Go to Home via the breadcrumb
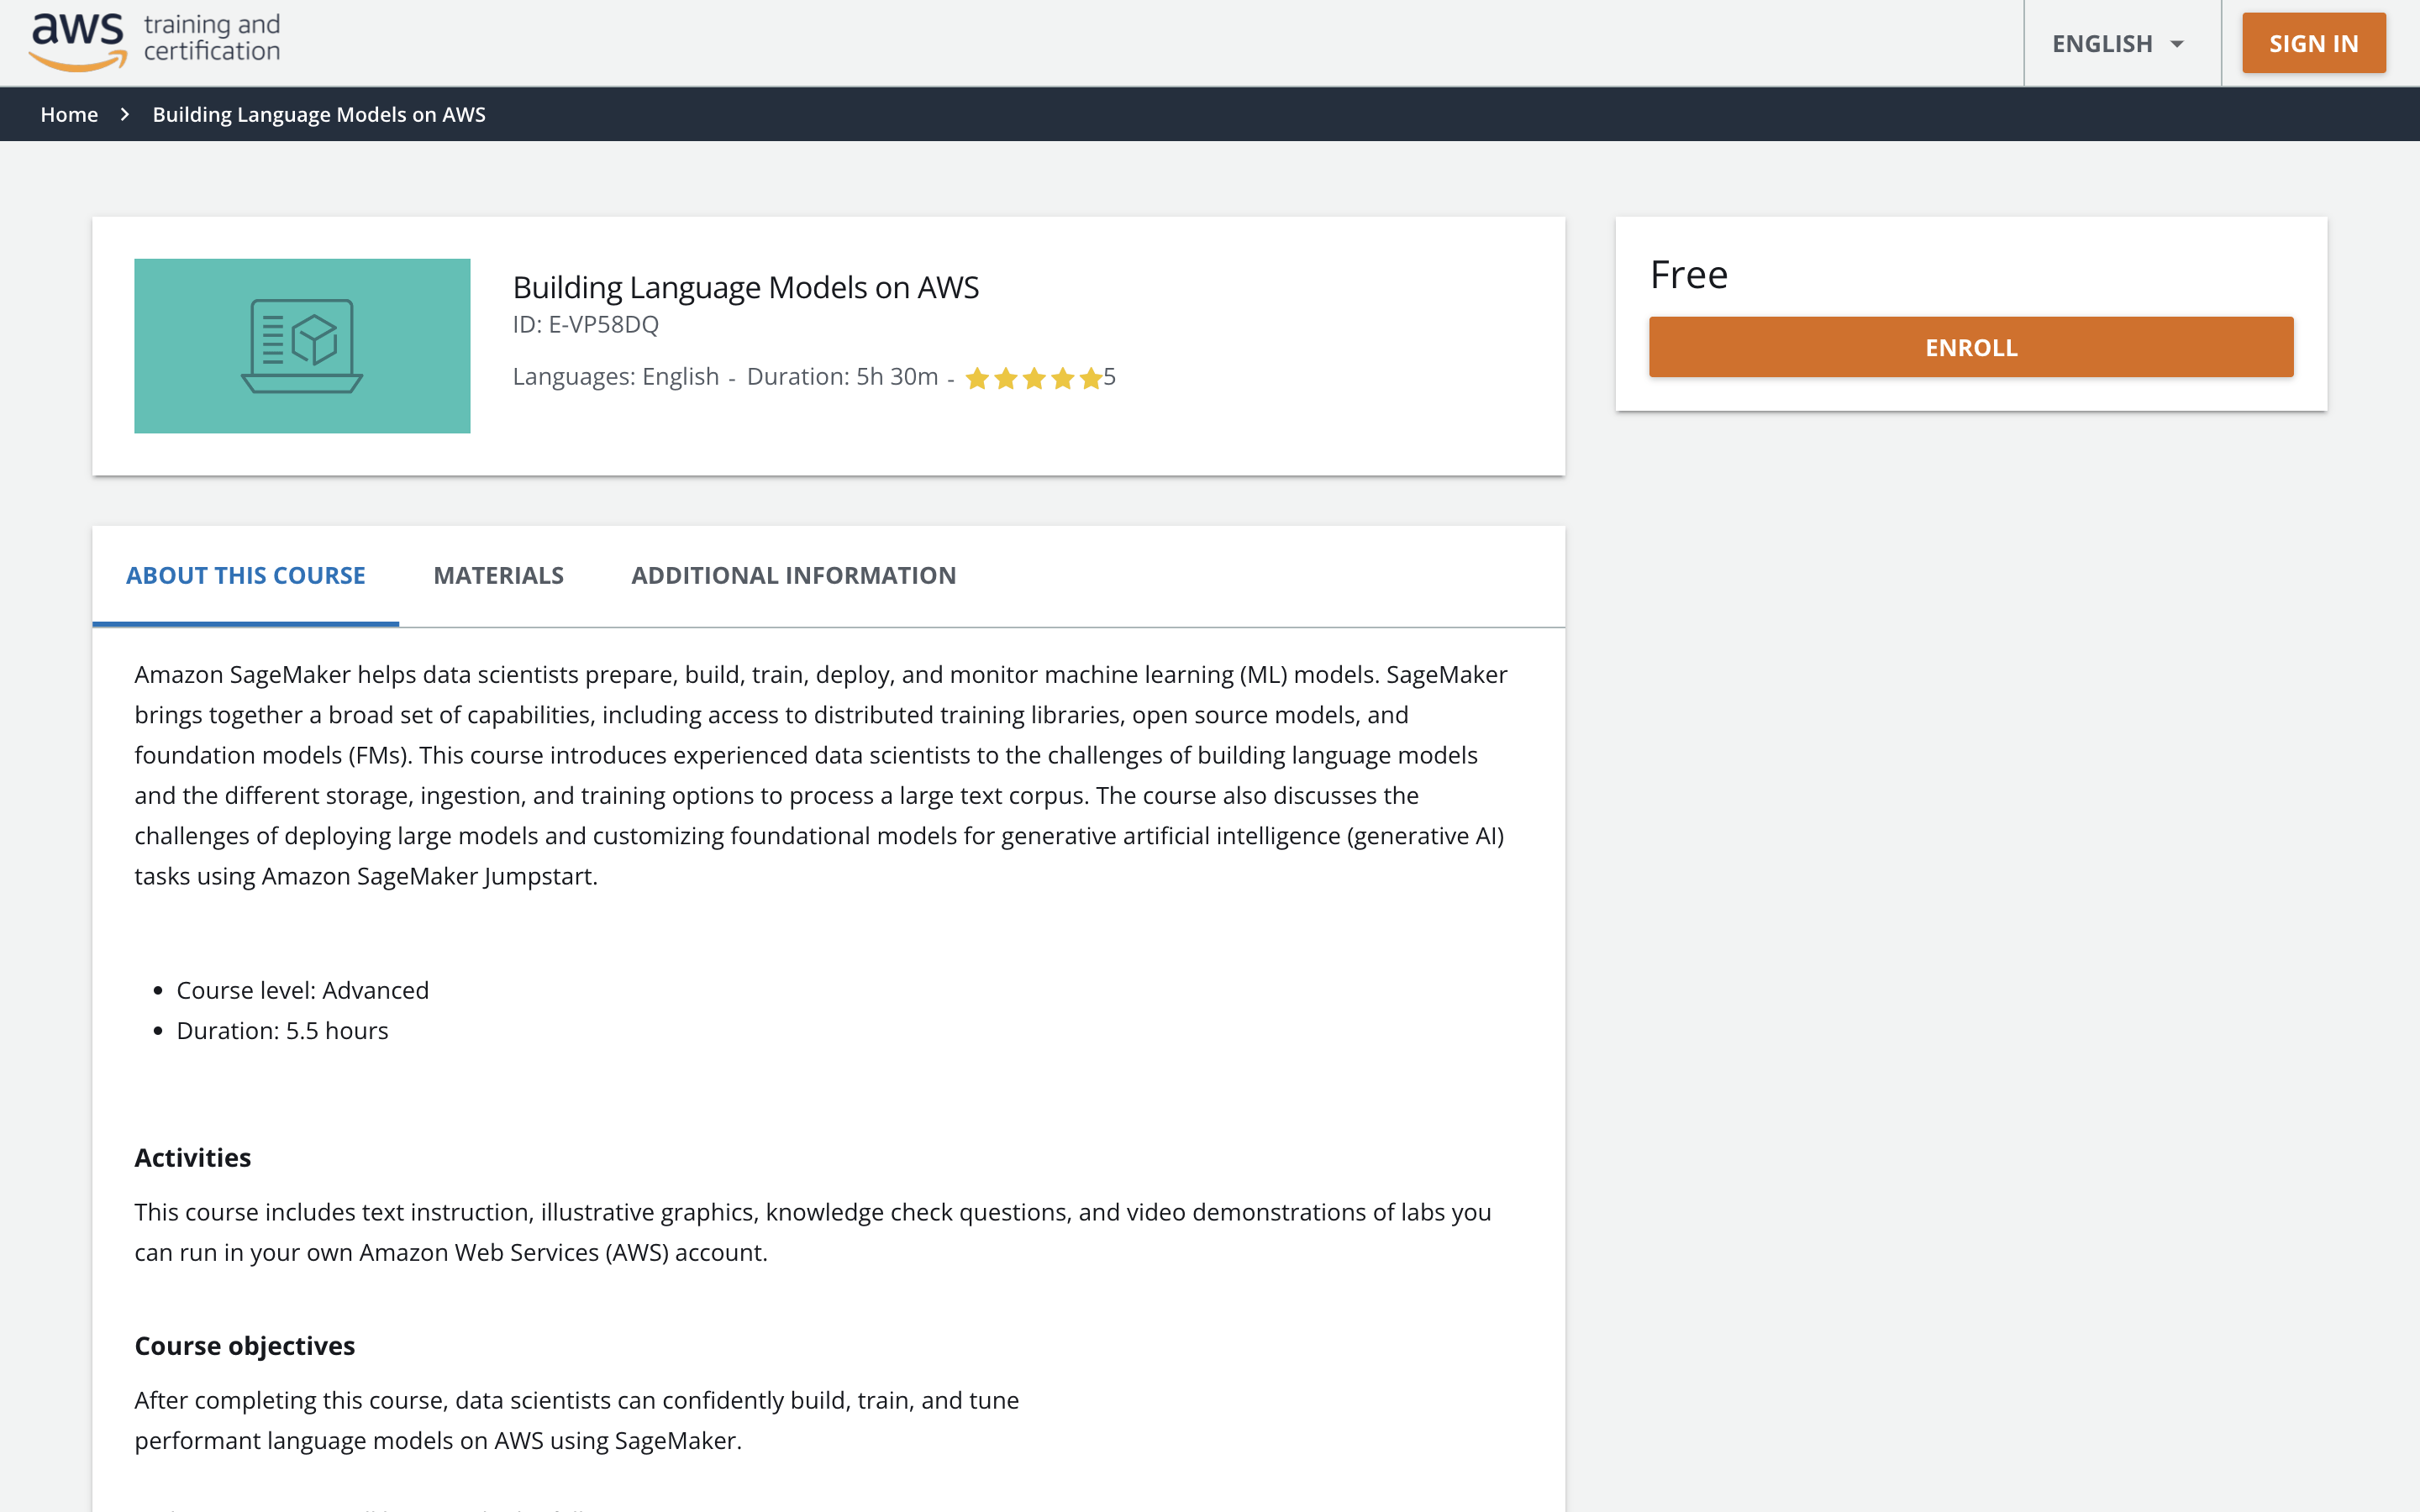 69,115
